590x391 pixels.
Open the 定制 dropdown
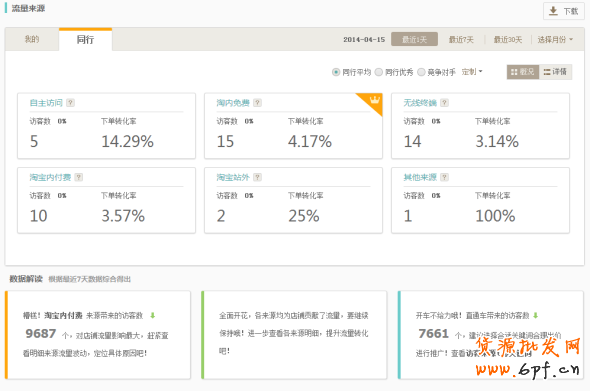472,72
